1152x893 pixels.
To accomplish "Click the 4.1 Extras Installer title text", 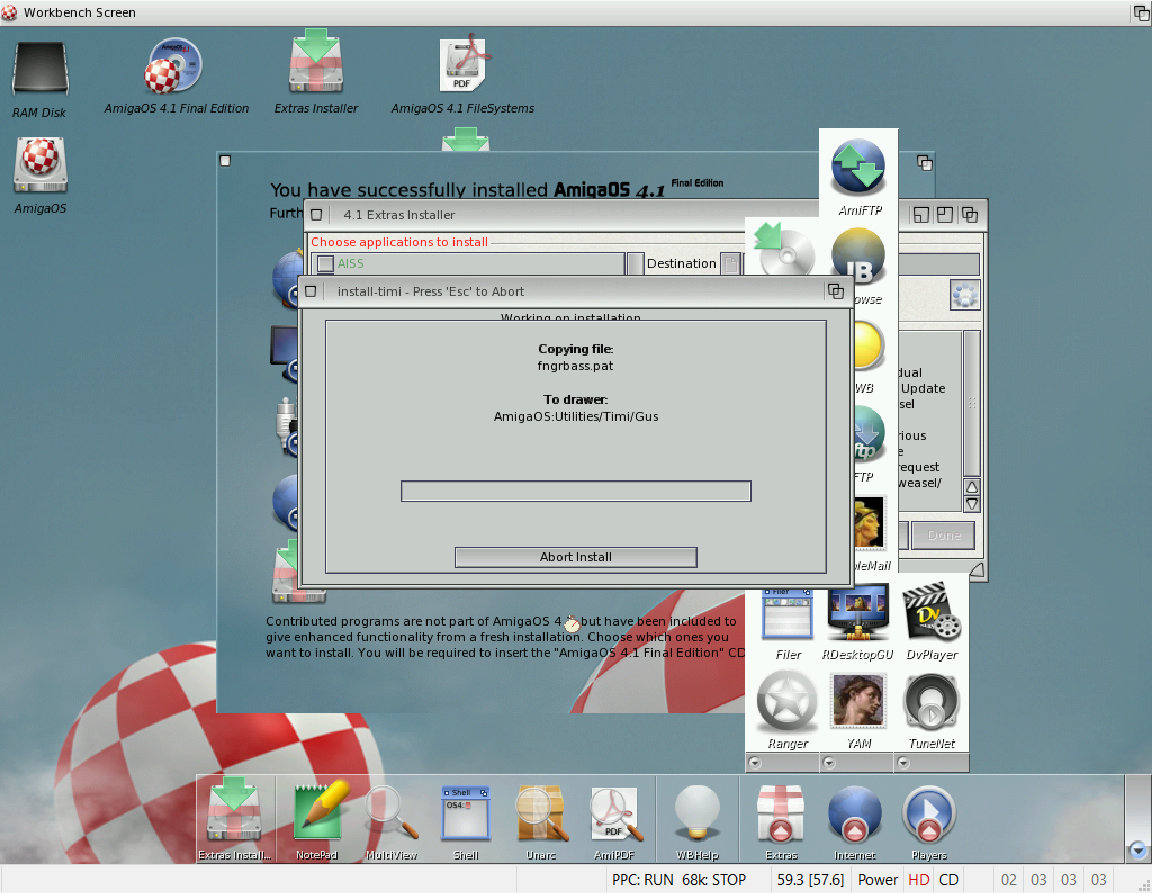I will (399, 215).
